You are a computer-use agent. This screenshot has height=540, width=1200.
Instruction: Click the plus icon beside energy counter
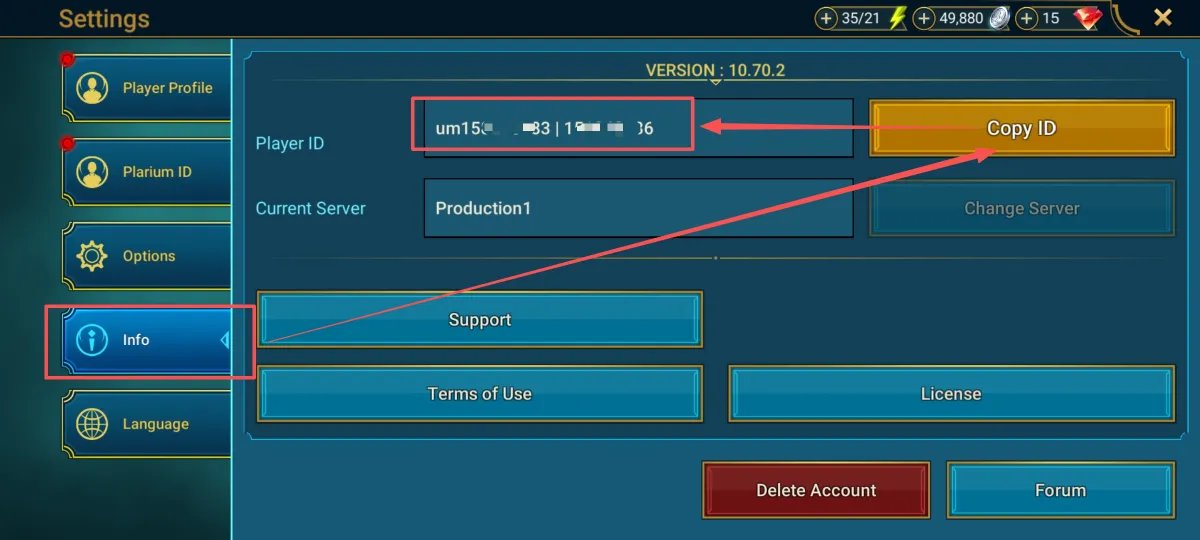click(826, 18)
